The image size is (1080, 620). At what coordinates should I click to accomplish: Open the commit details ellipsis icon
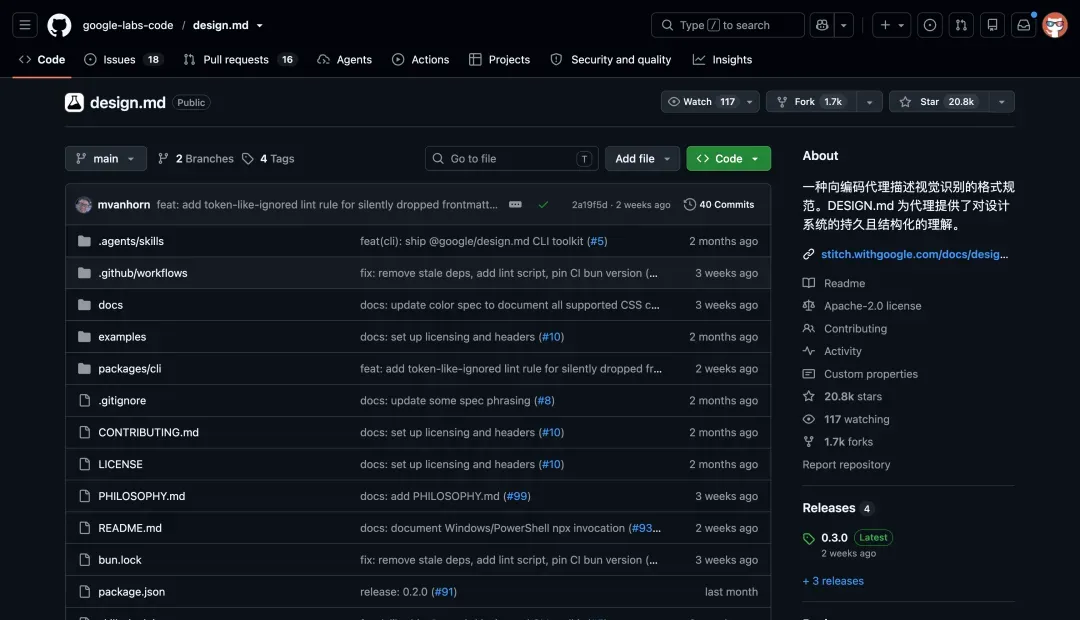coord(515,205)
